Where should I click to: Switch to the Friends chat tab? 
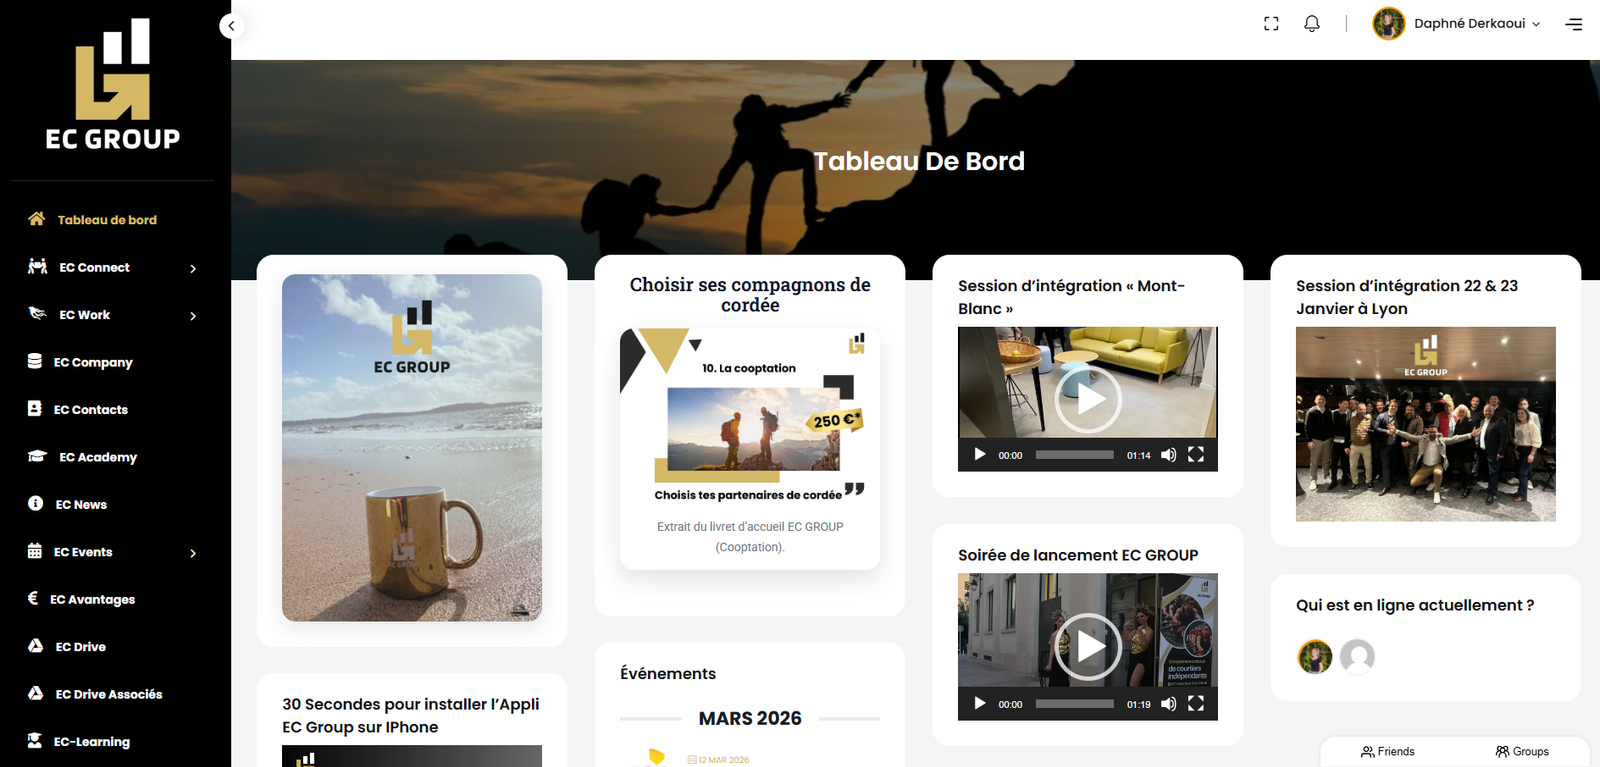coord(1388,752)
